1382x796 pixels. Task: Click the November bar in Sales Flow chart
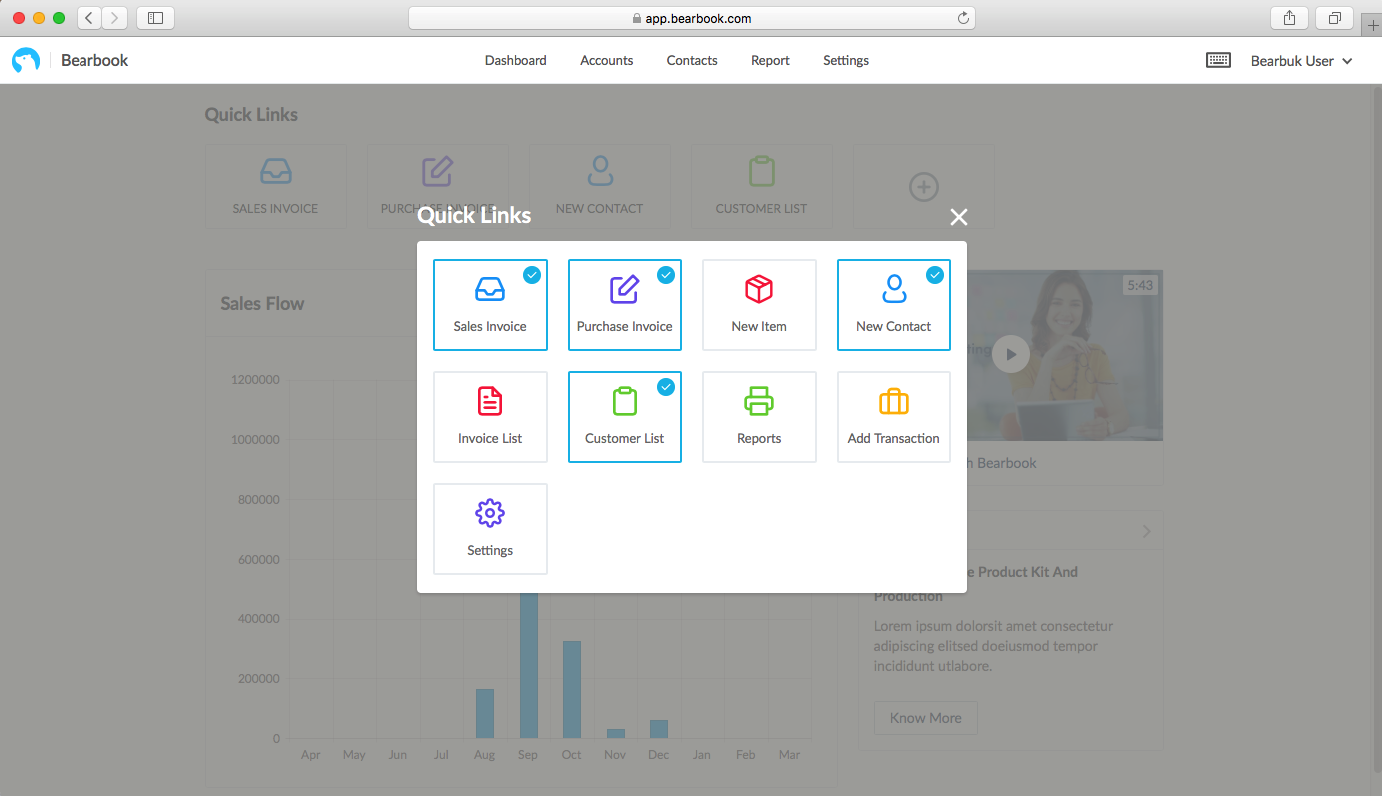[x=616, y=734]
